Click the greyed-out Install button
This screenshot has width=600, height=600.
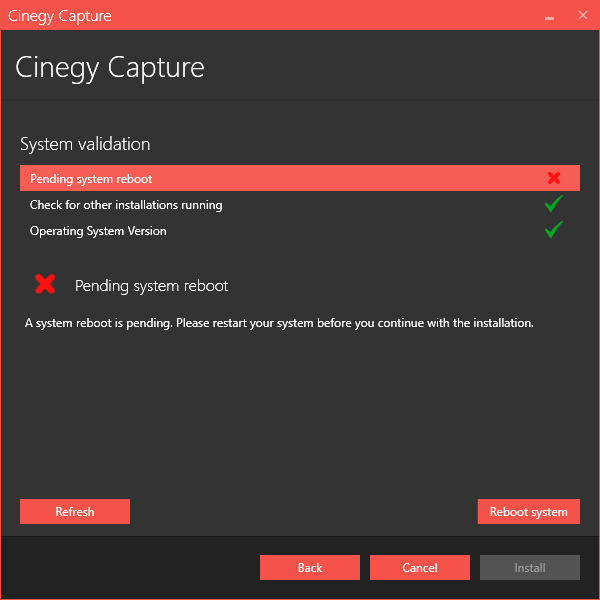click(530, 567)
